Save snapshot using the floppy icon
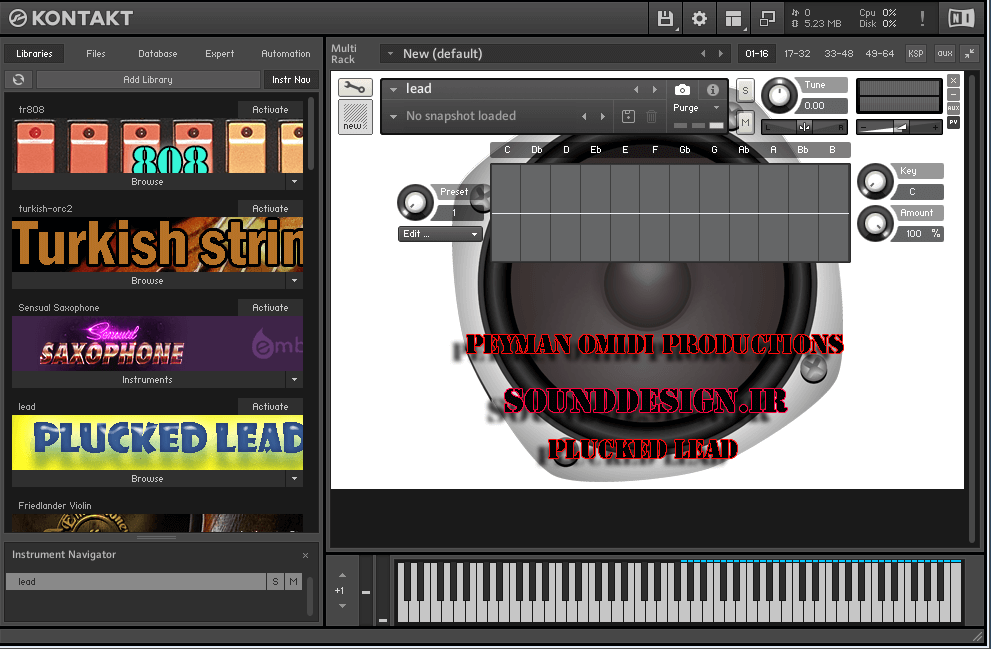 pyautogui.click(x=628, y=116)
